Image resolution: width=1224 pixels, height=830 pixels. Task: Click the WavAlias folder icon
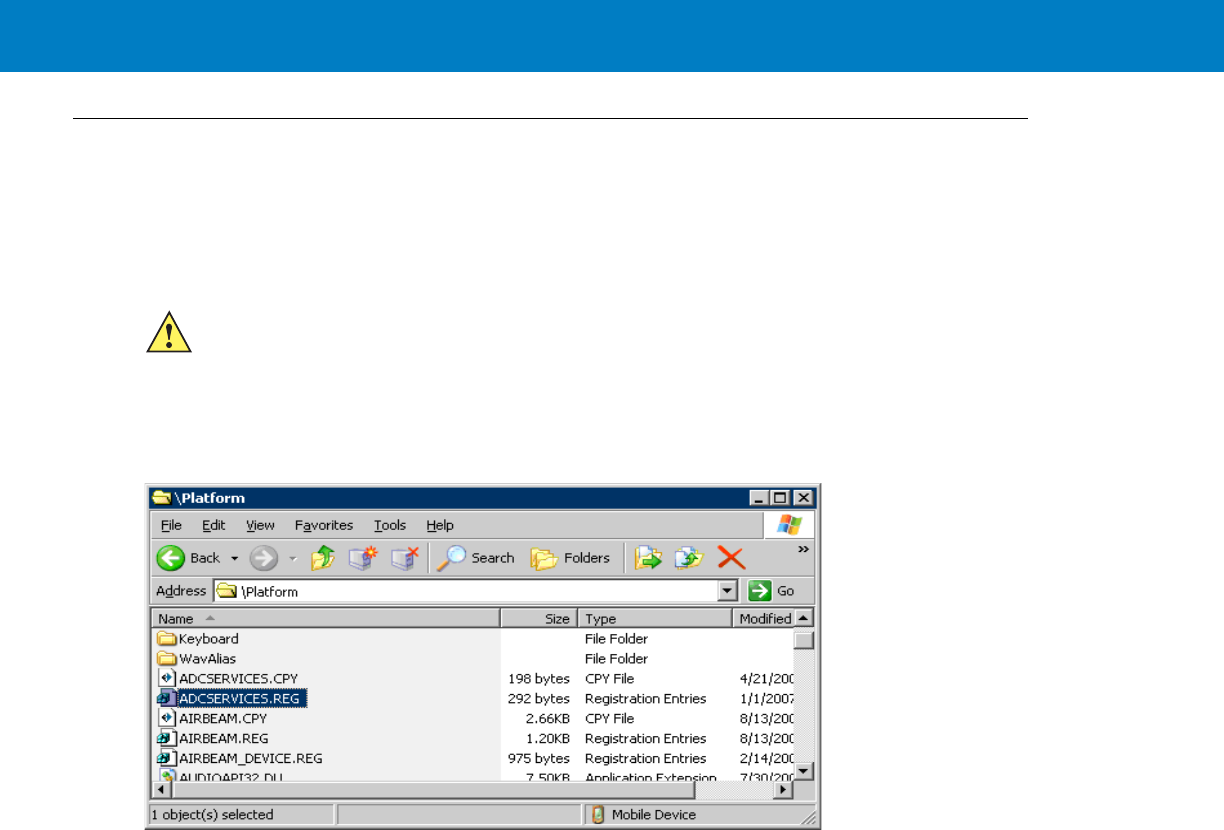[x=167, y=659]
